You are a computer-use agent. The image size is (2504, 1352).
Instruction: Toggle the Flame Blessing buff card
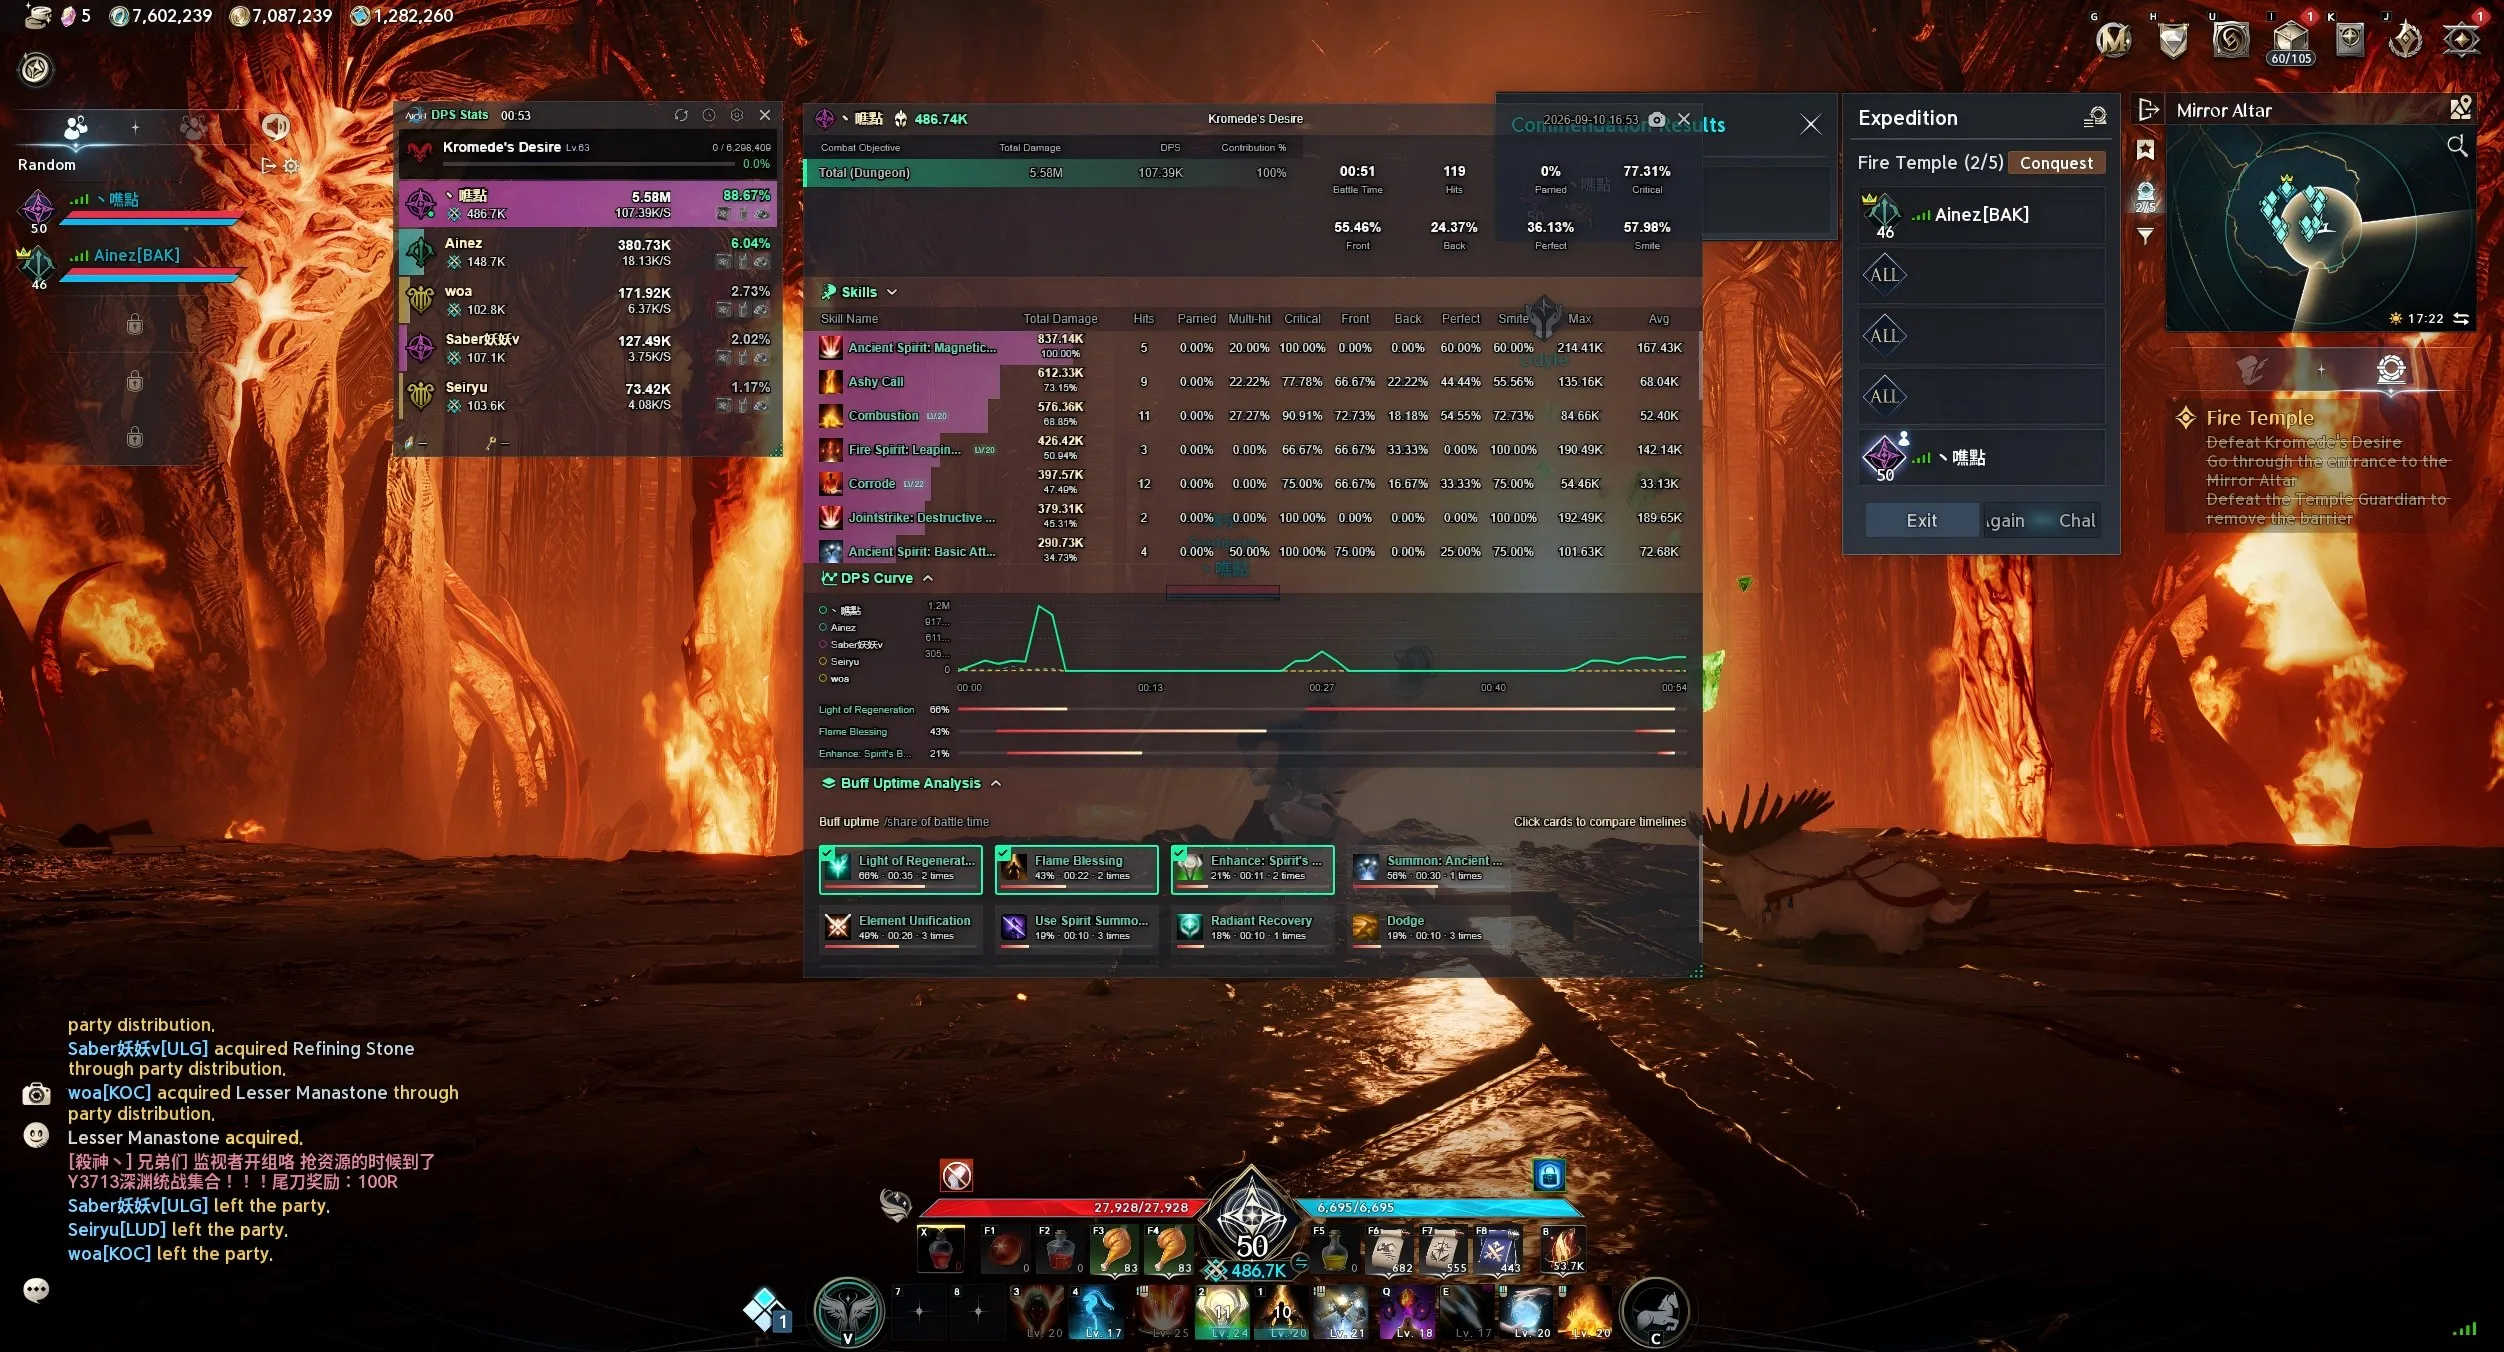[x=1076, y=869]
